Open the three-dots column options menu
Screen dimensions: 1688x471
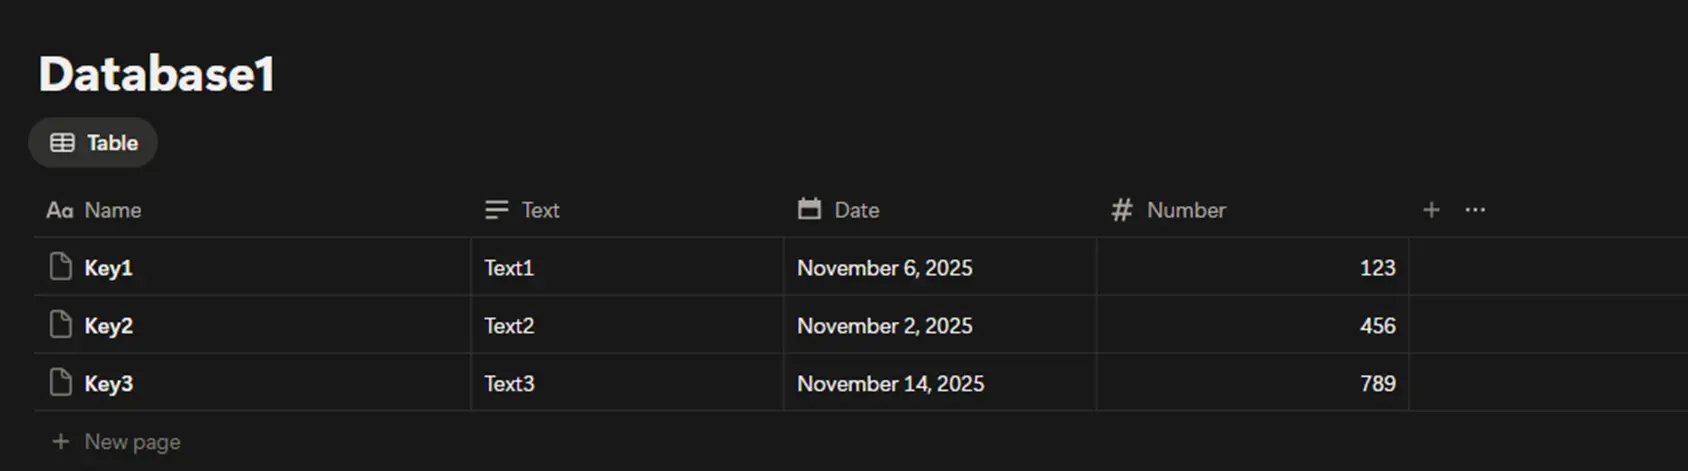tap(1475, 210)
